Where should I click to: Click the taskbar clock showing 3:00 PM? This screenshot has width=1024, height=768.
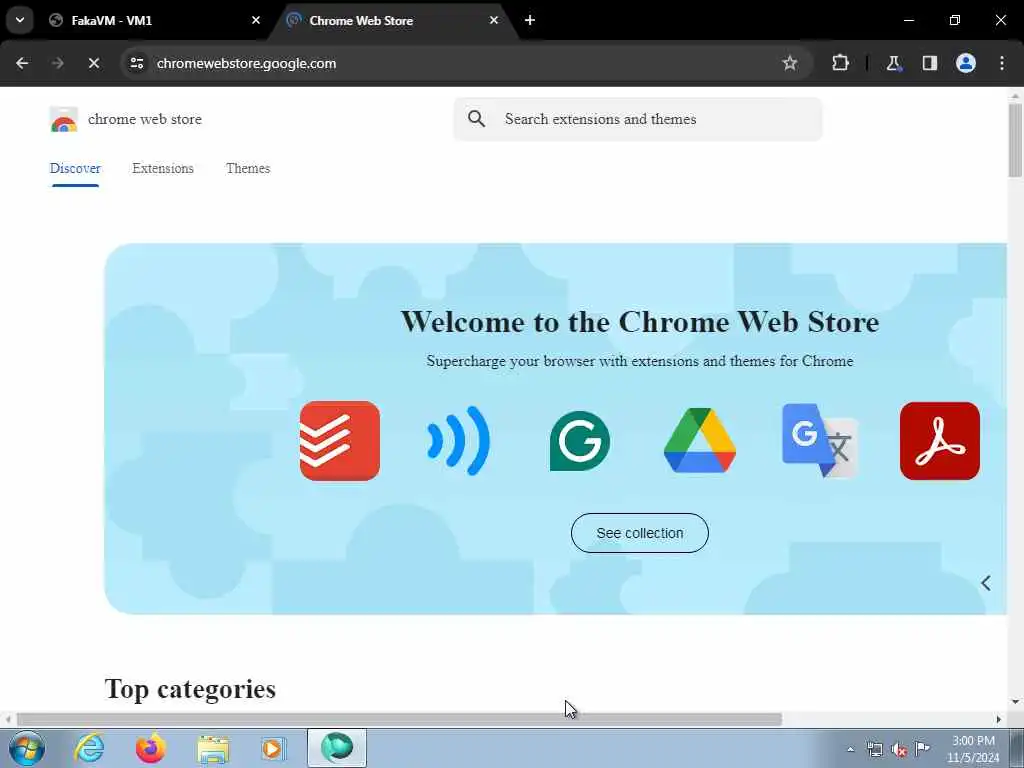pos(973,749)
